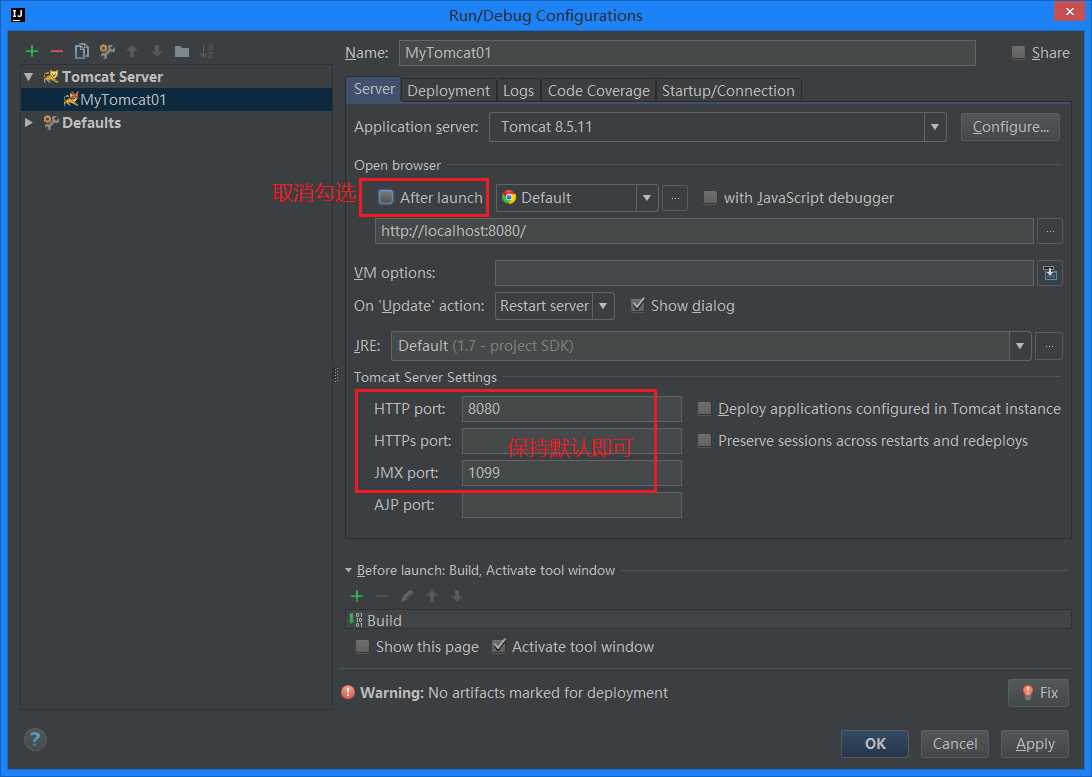Image resolution: width=1092 pixels, height=777 pixels.
Task: Switch to the Server tab
Action: (374, 89)
